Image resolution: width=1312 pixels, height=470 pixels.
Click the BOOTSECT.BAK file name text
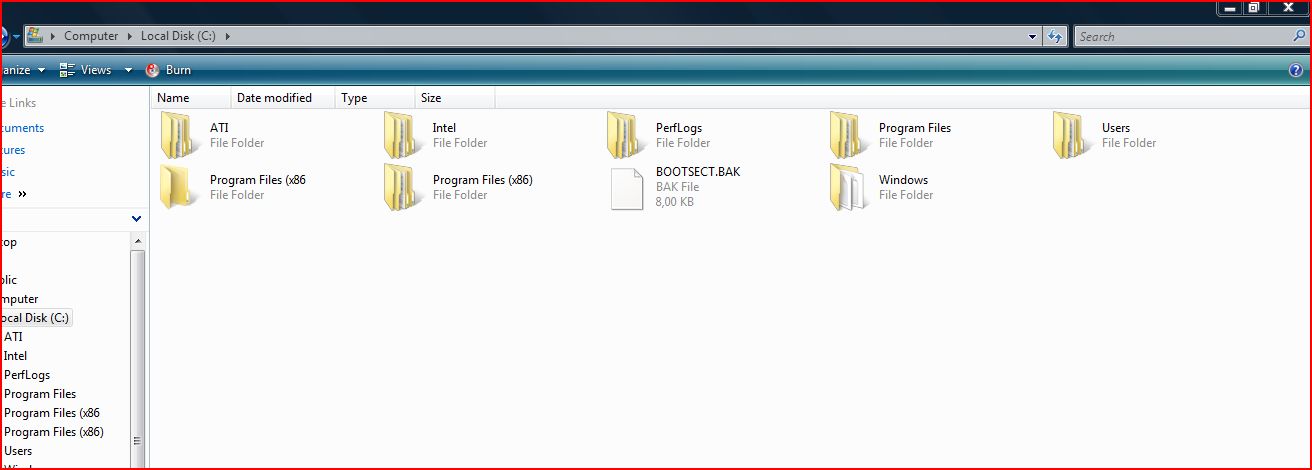point(698,172)
